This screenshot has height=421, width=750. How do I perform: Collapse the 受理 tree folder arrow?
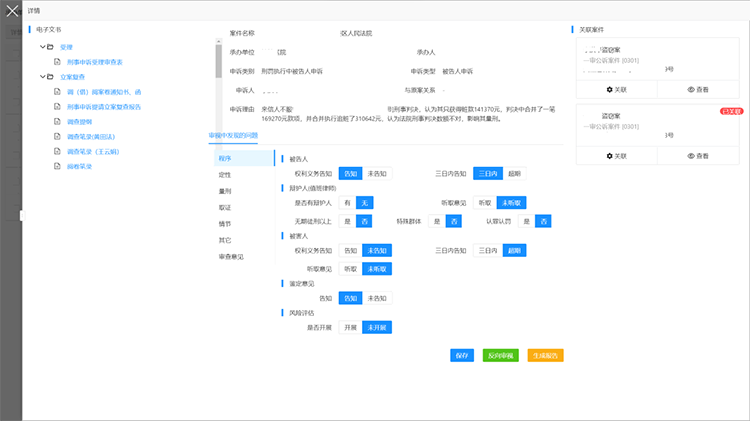tap(41, 47)
